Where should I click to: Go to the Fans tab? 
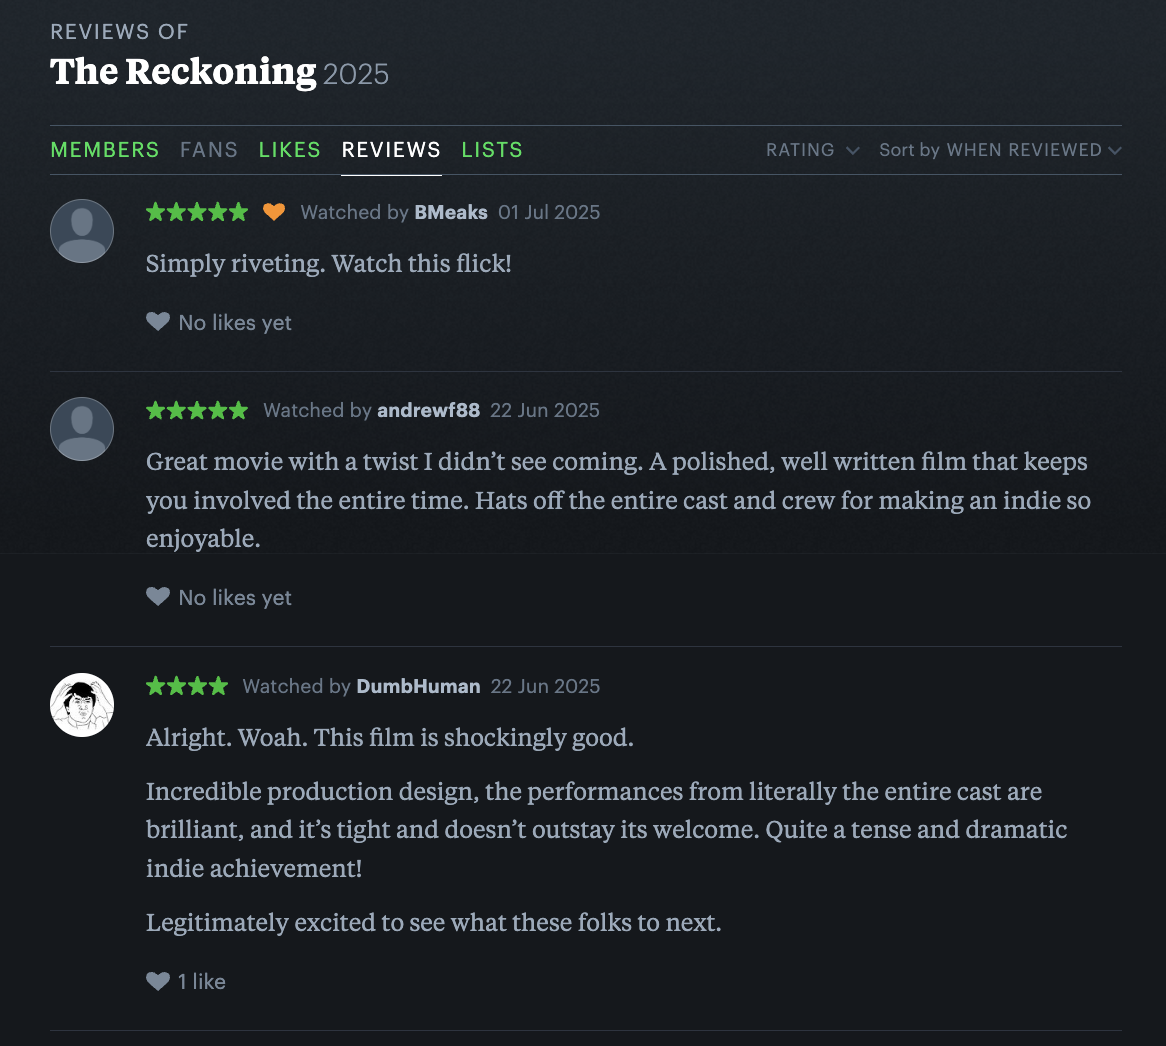tap(209, 150)
